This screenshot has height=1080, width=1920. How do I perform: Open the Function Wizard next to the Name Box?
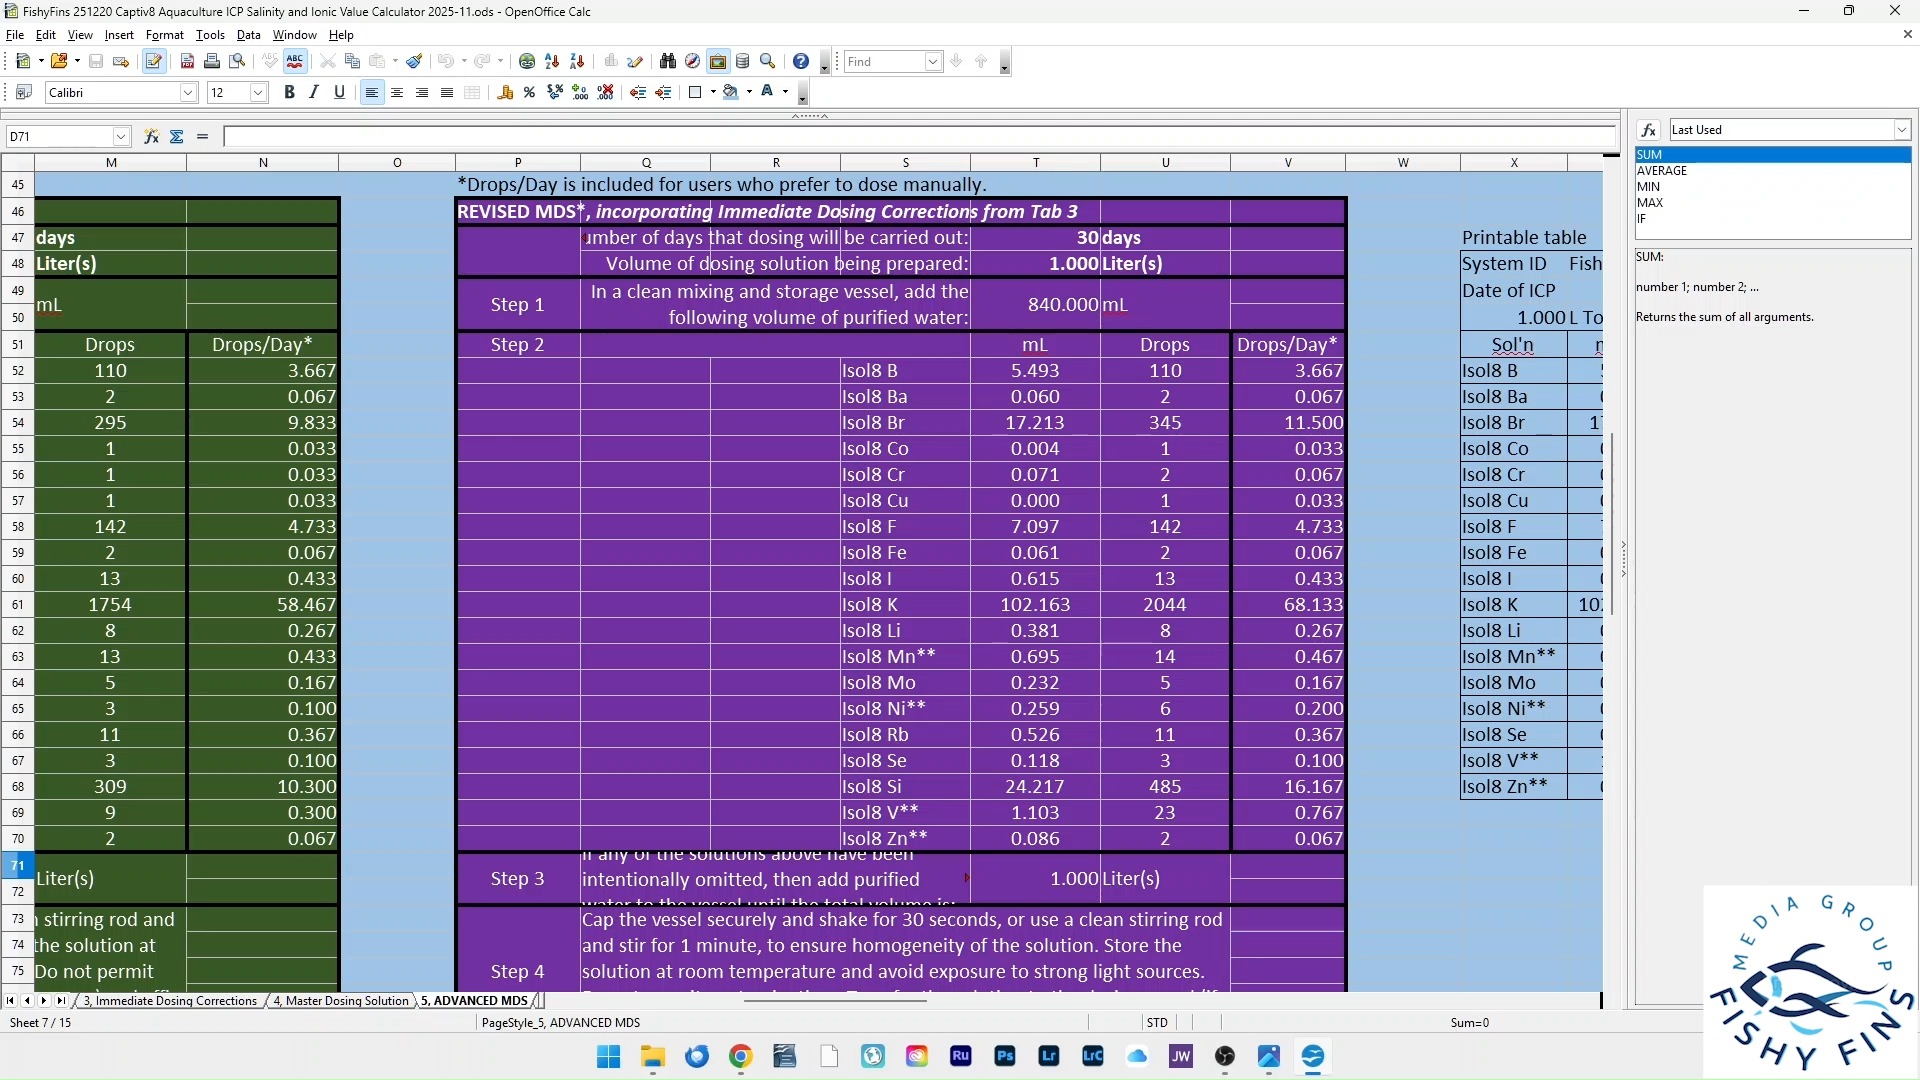[151, 136]
